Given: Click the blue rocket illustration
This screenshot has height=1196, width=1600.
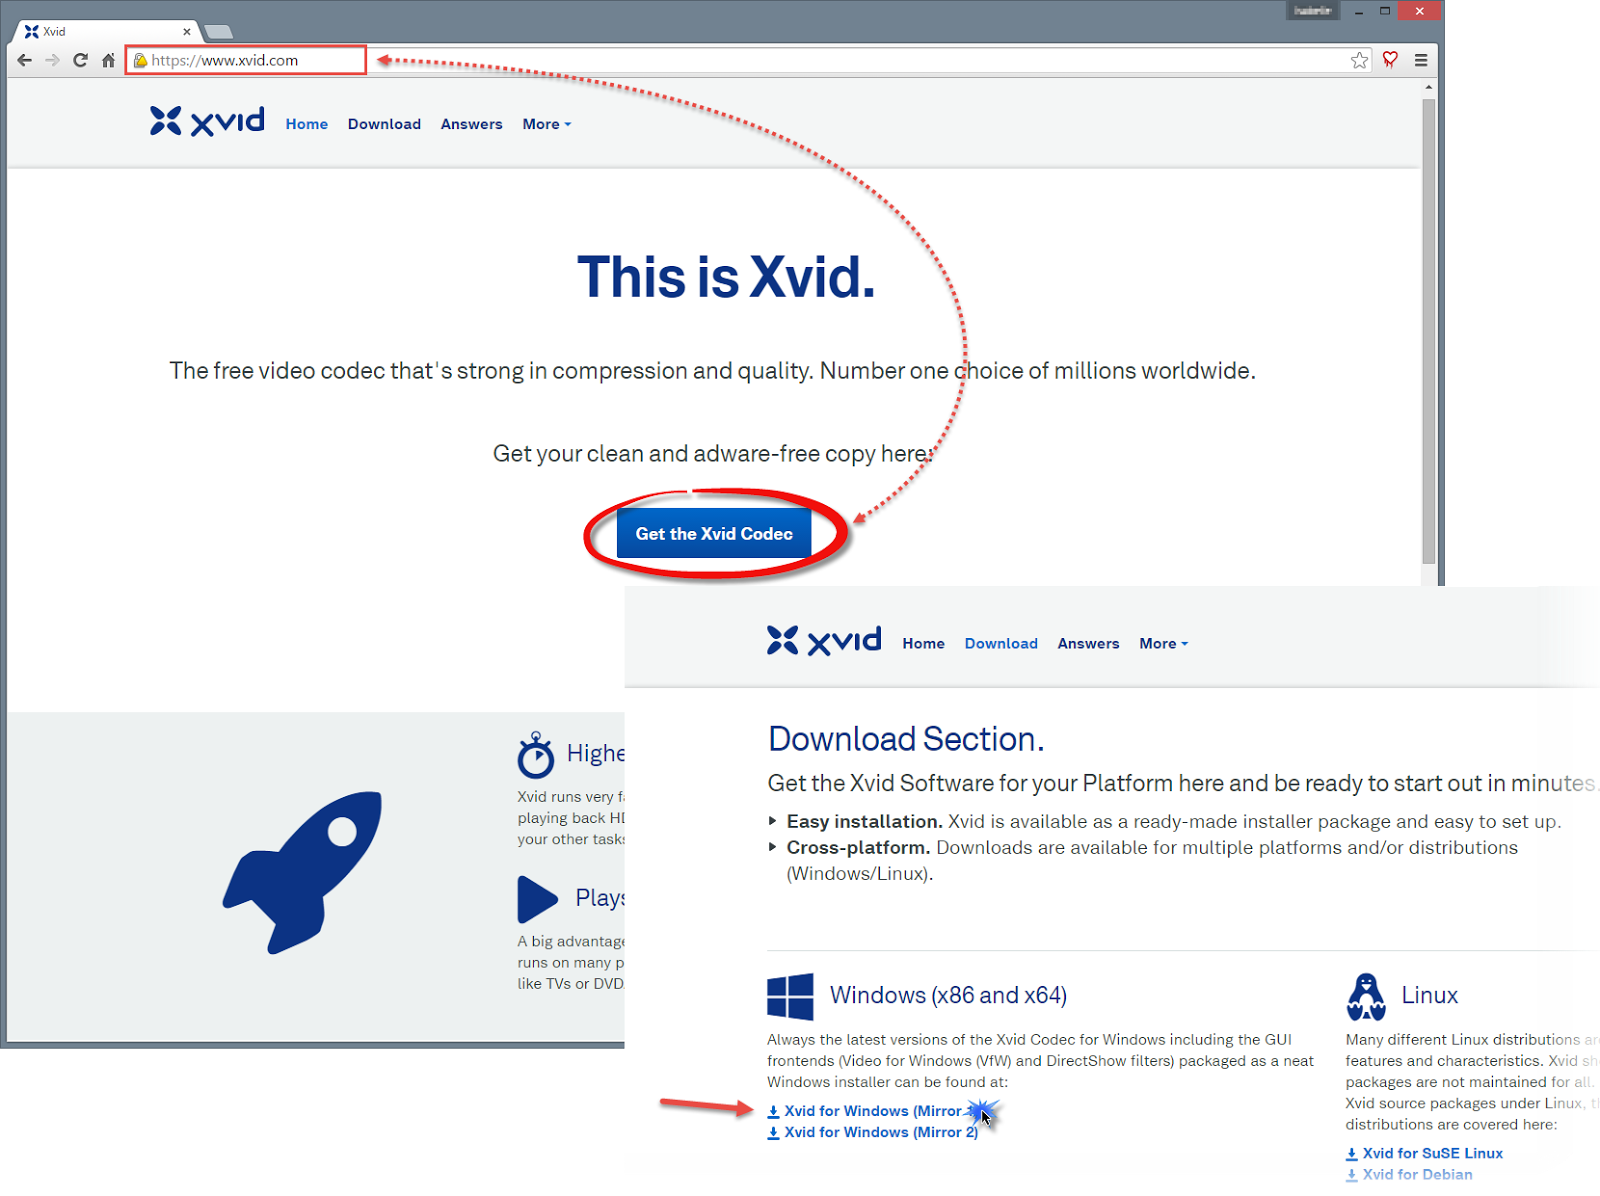Looking at the screenshot, I should [x=303, y=872].
